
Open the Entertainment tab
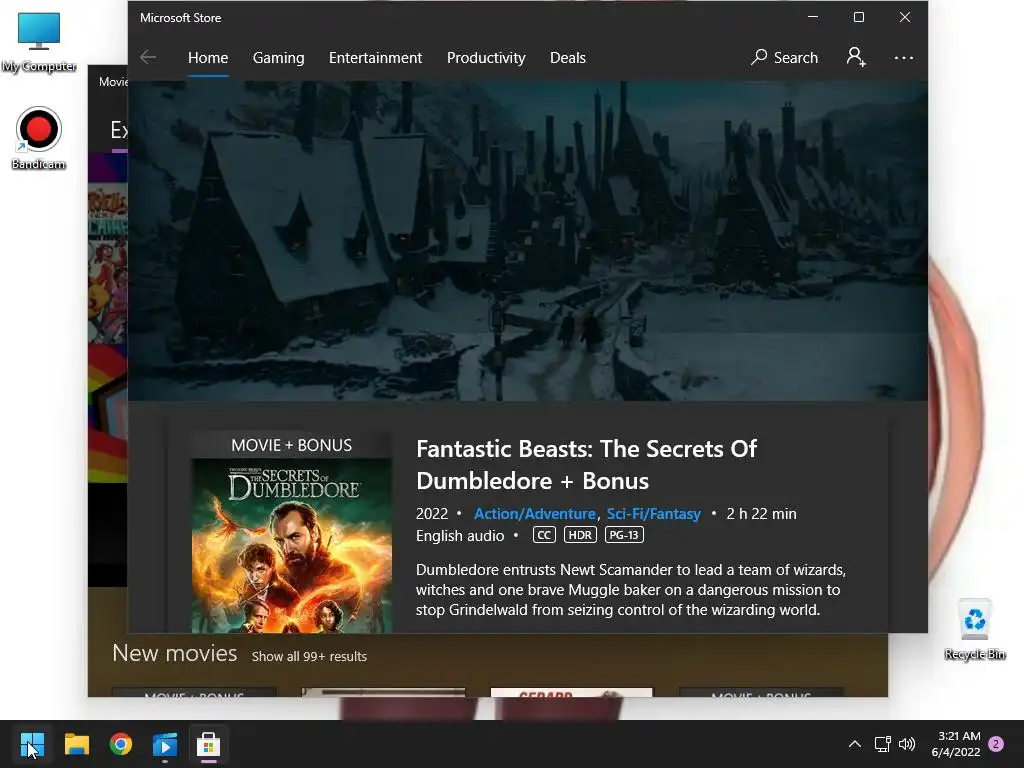tap(376, 57)
